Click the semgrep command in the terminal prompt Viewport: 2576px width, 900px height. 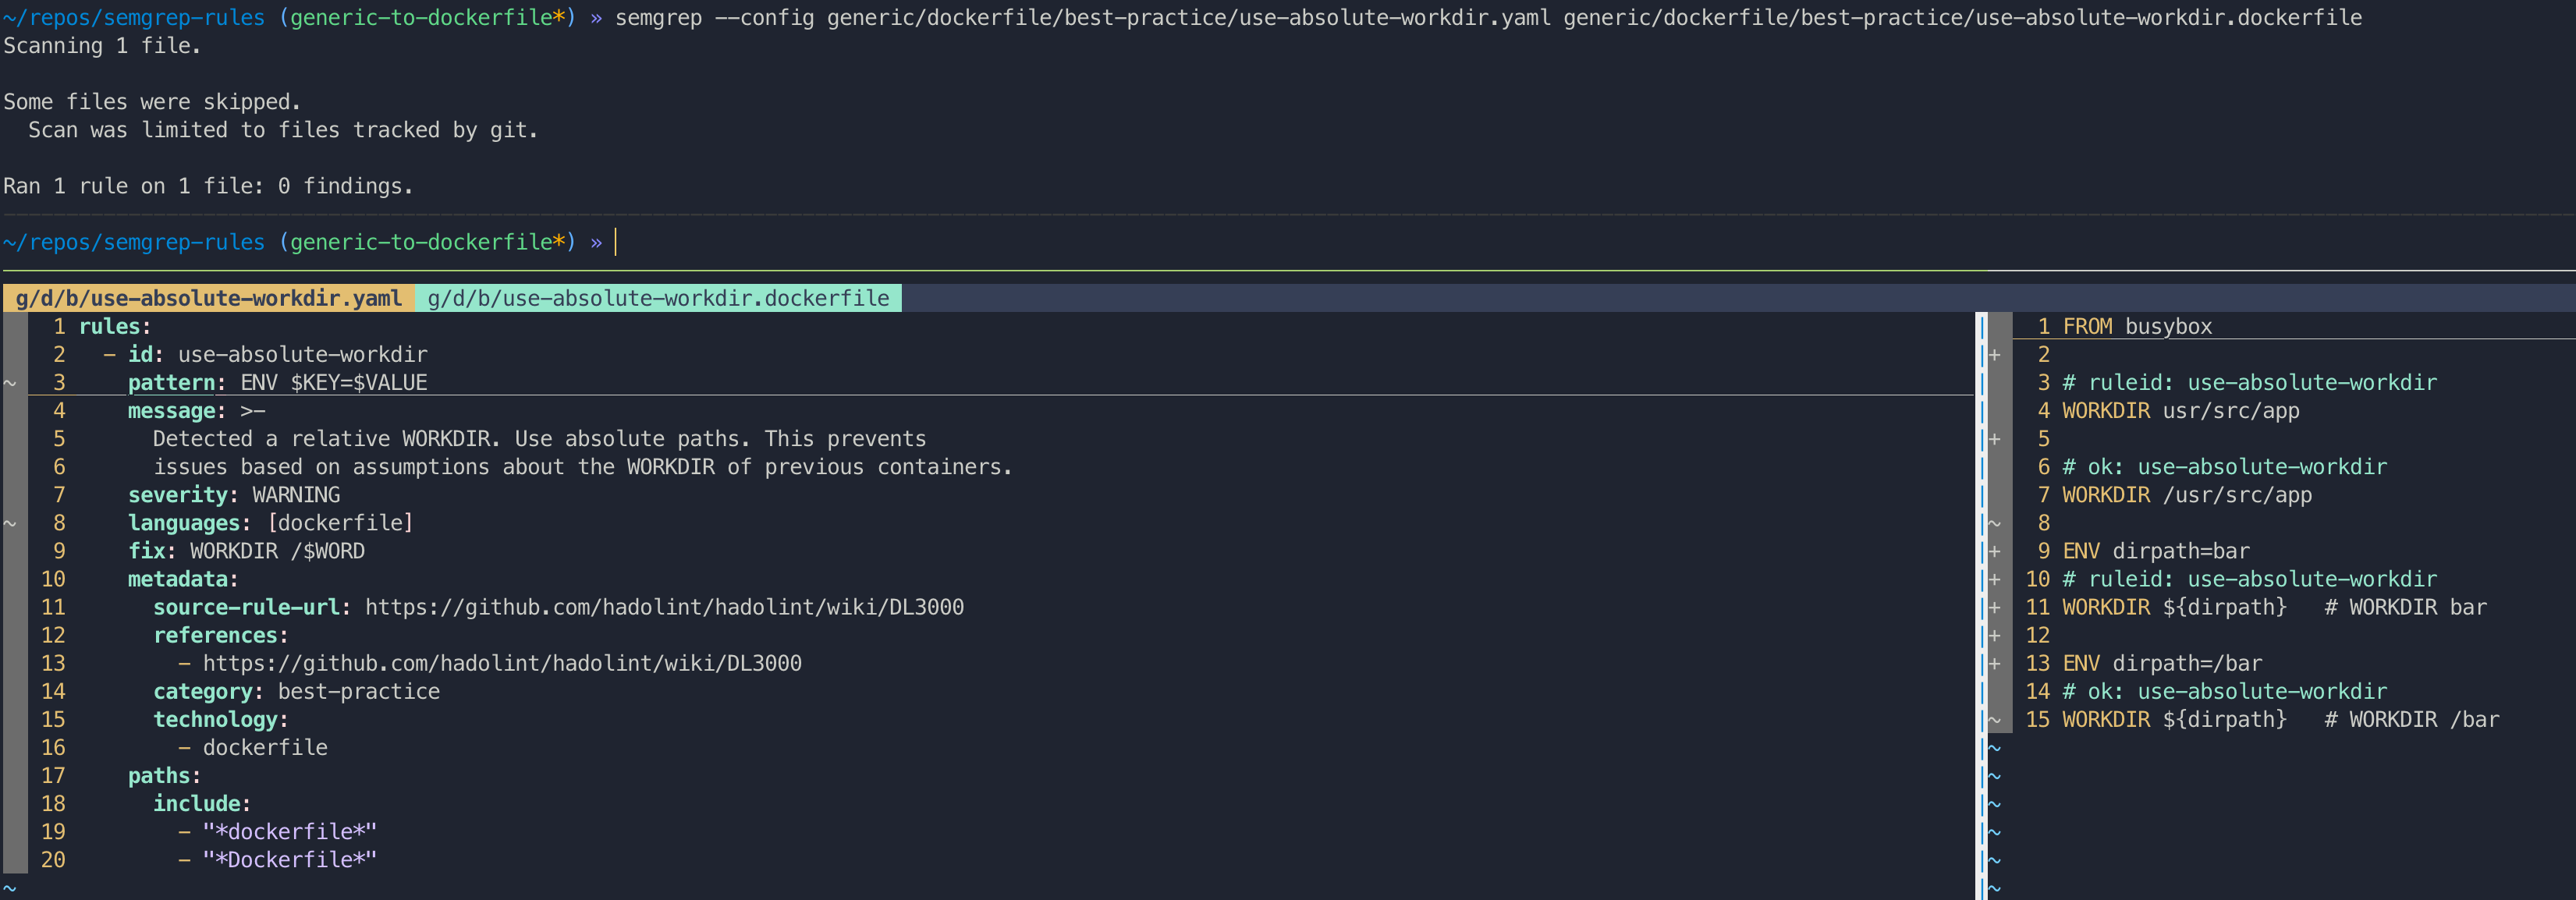(x=900, y=16)
